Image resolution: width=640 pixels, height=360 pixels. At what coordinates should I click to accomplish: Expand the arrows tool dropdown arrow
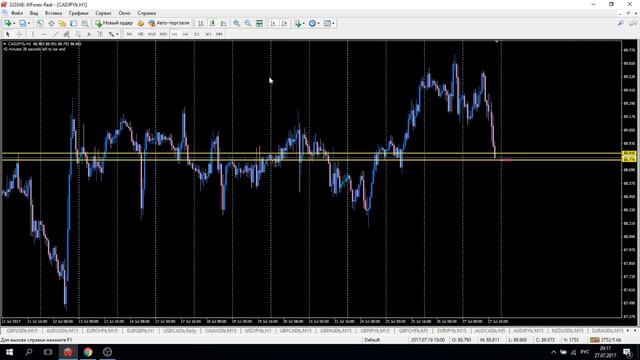(117, 34)
